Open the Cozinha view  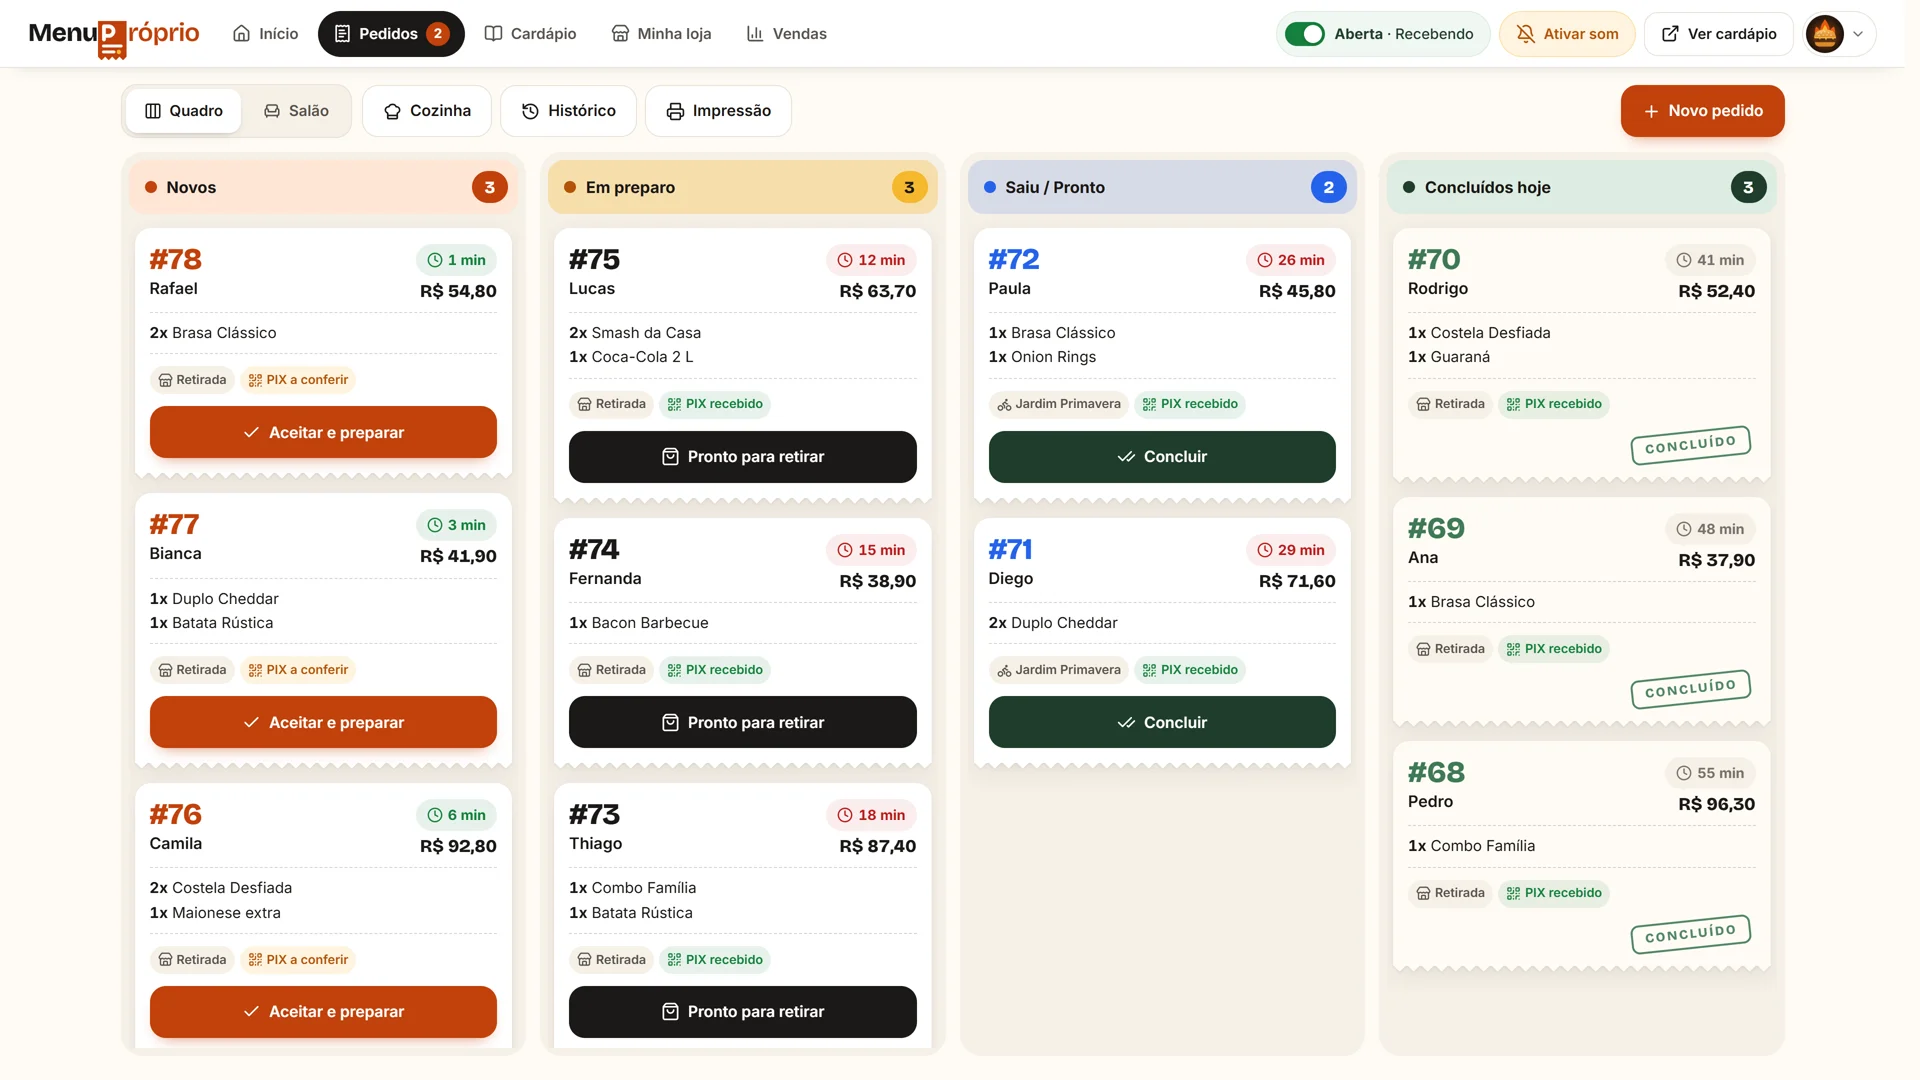coord(427,111)
